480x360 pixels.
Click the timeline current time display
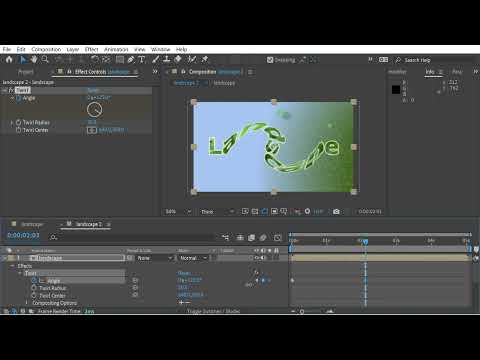coord(23,235)
